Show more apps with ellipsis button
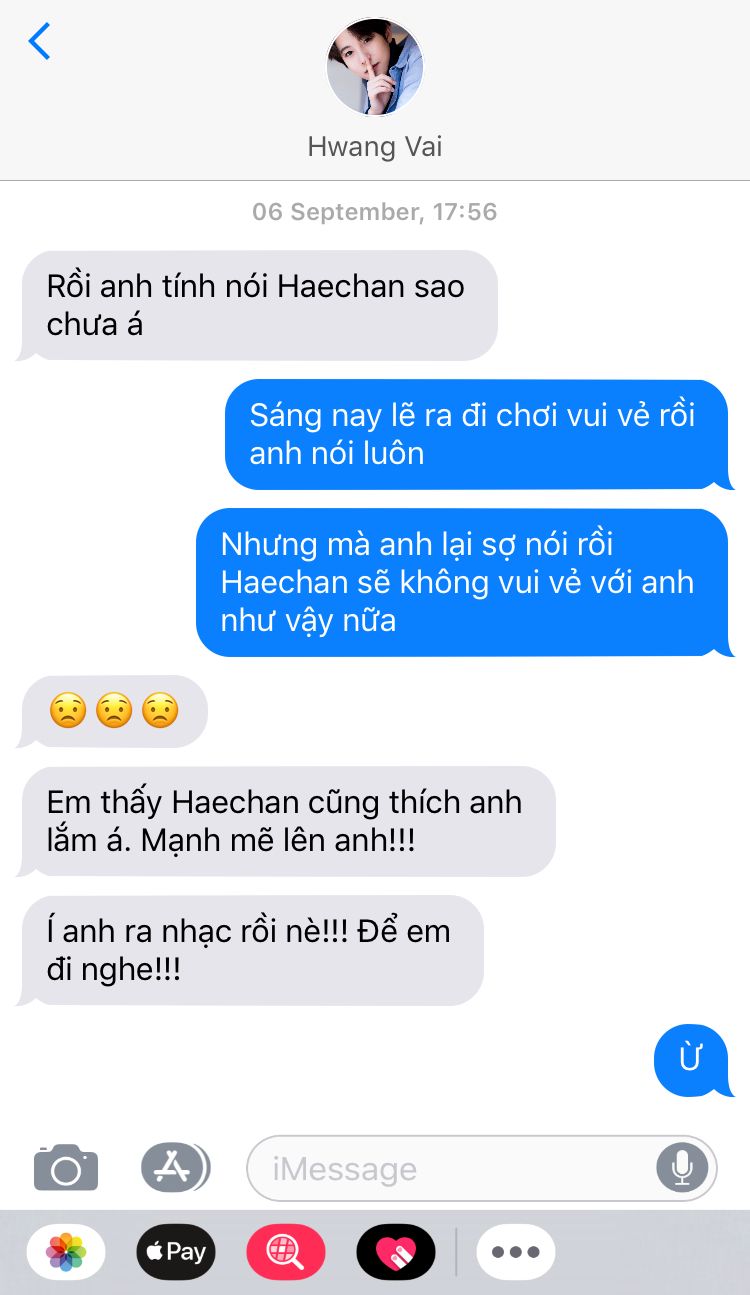 [516, 1251]
